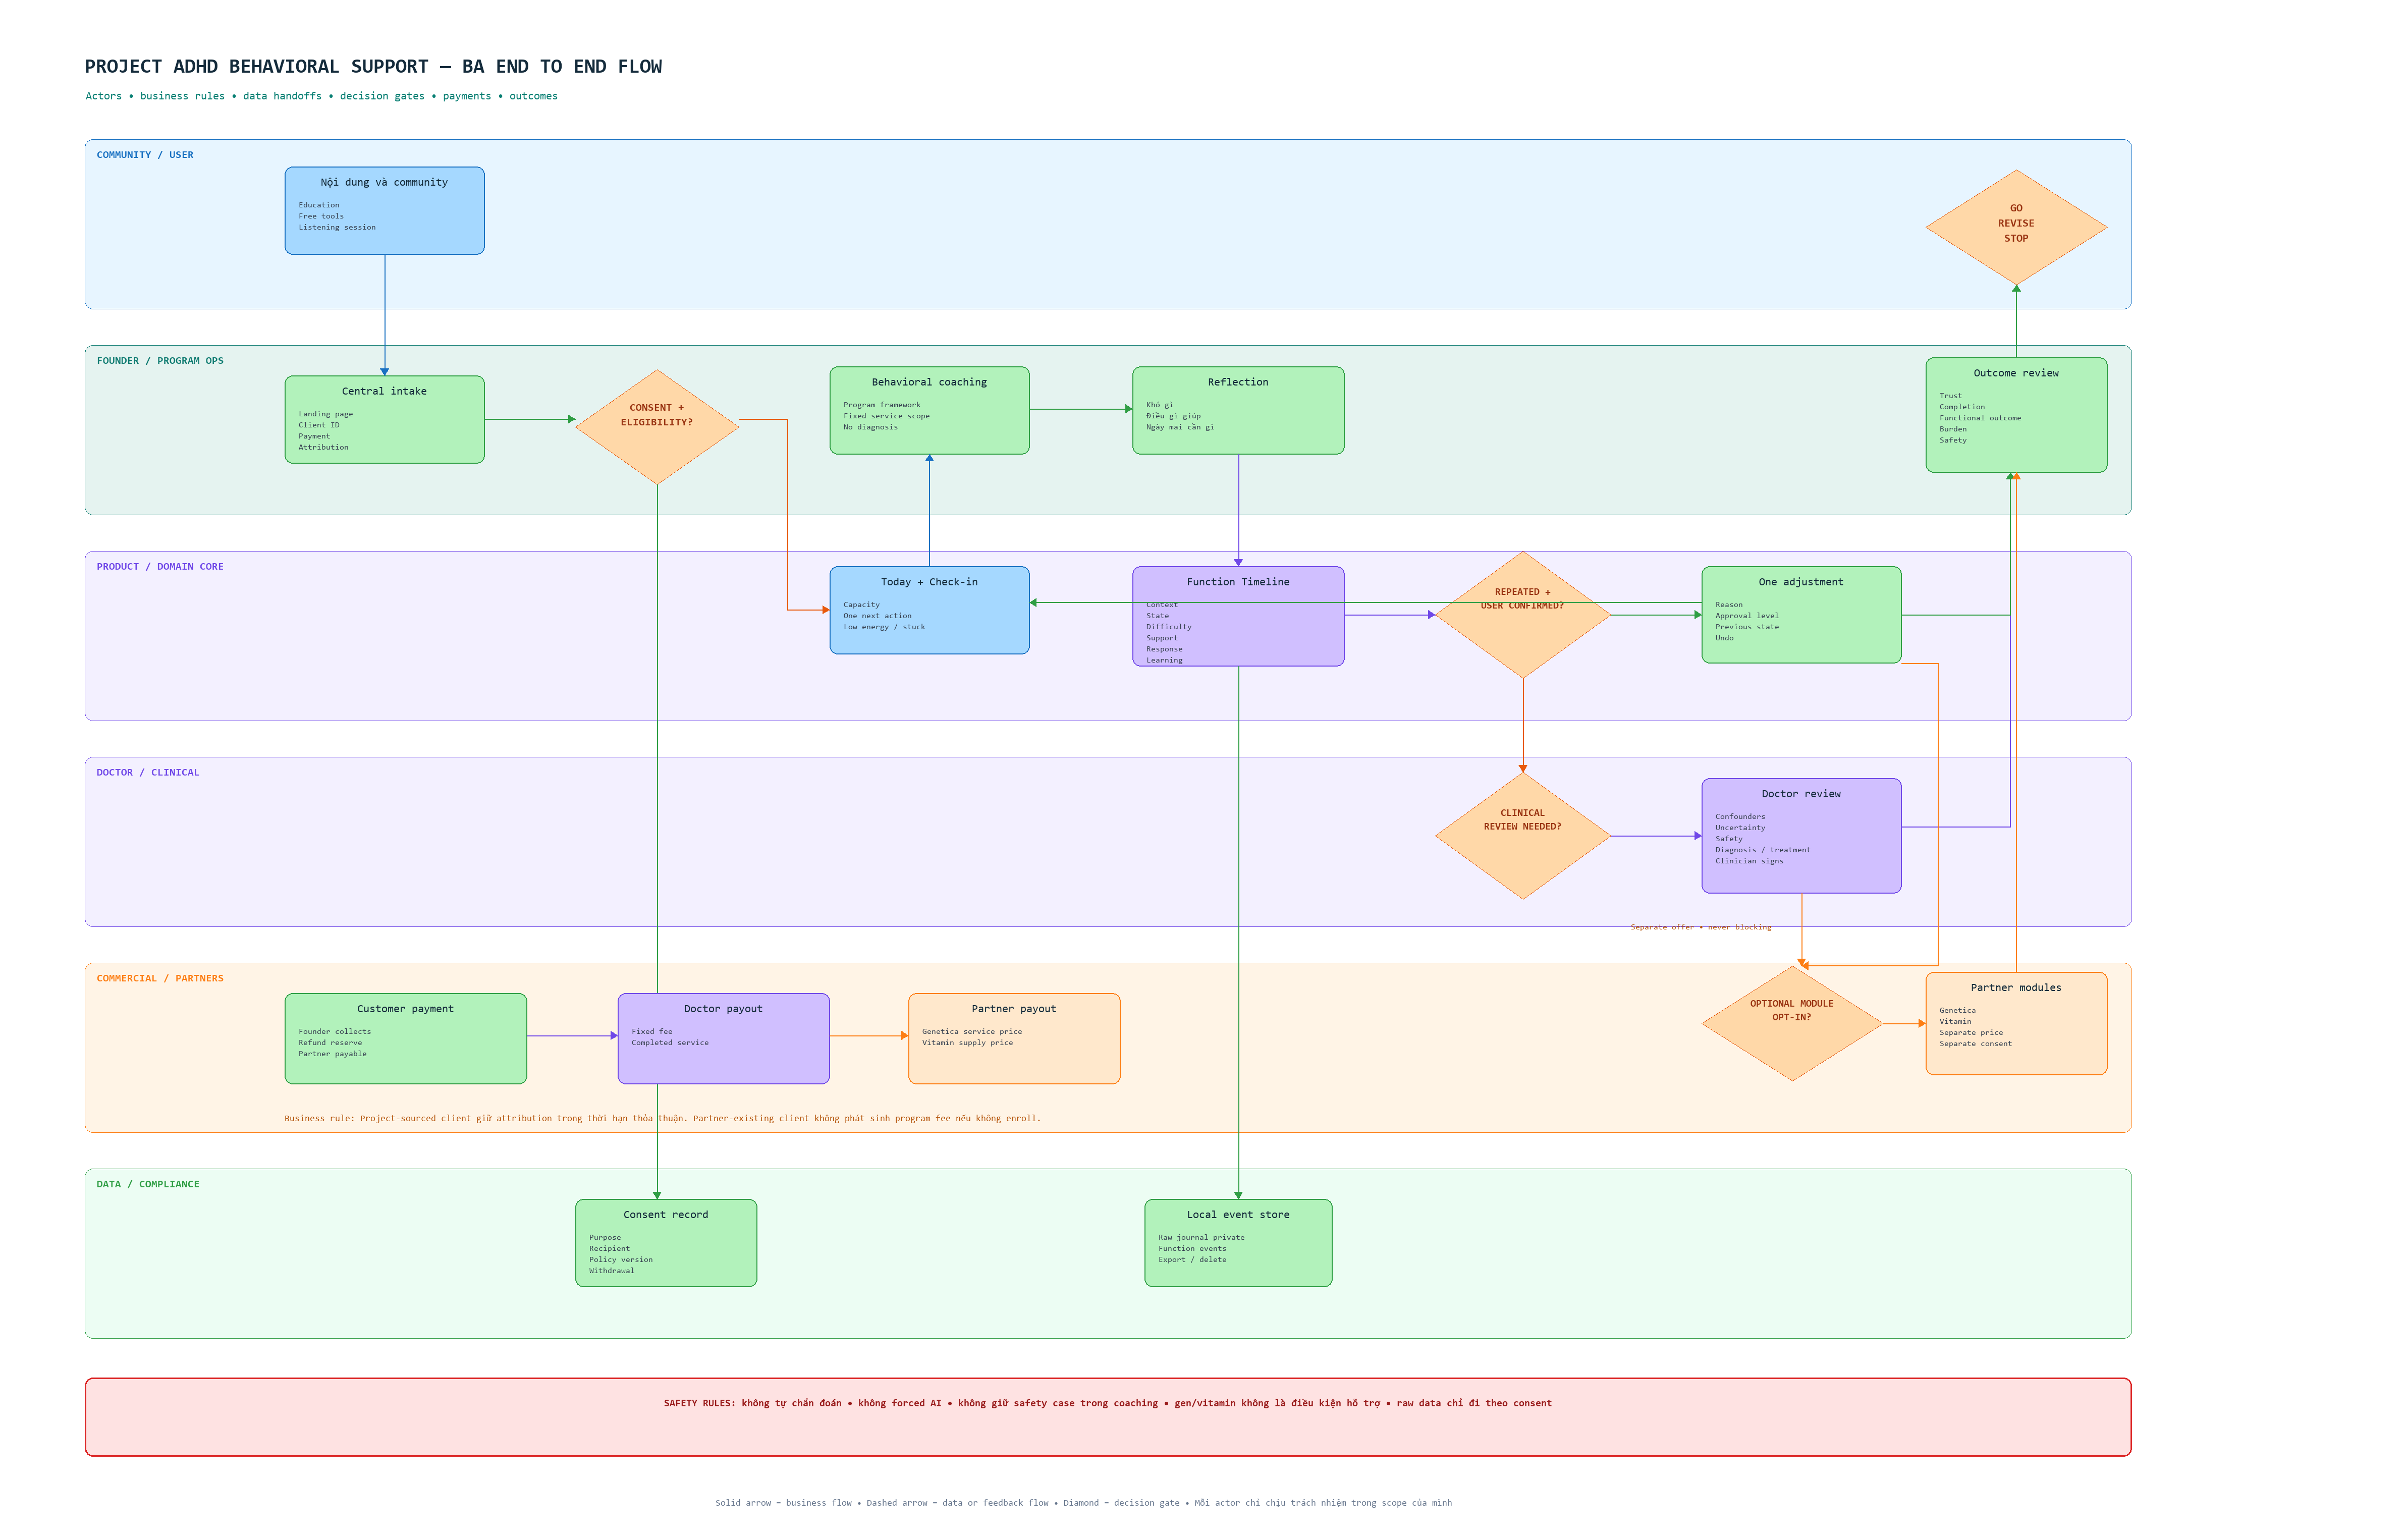Screen dimensions: 2404x1540
Task: Click 'Listening session' in the community box
Action: pyautogui.click(x=337, y=228)
